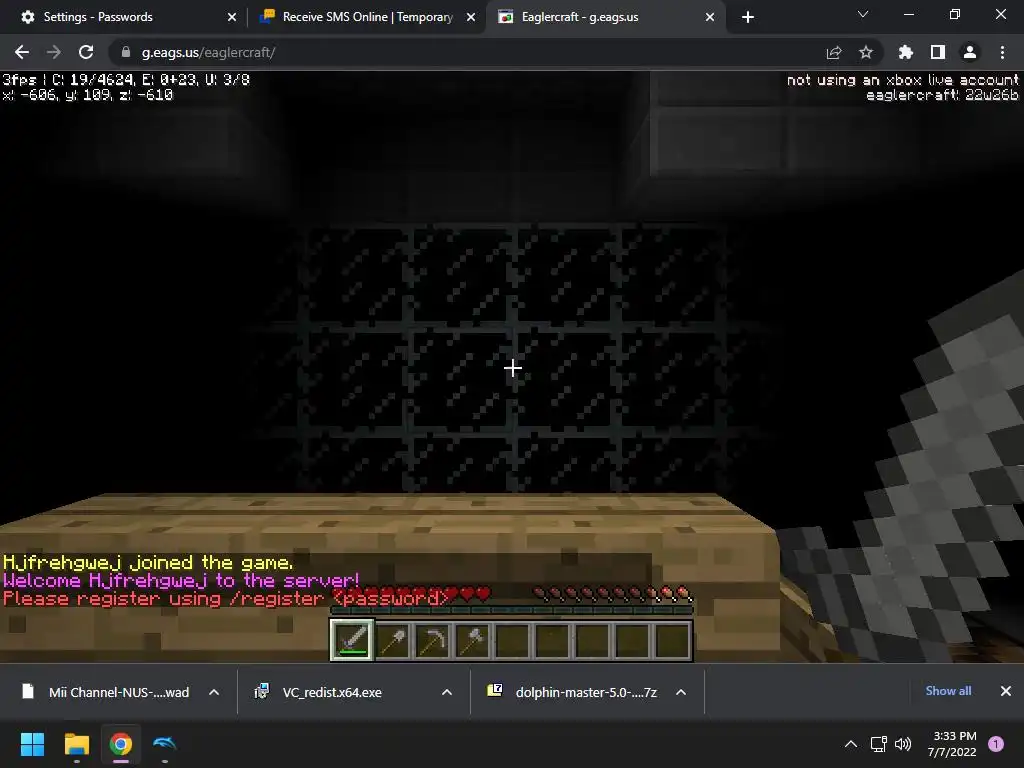Select the last empty hotbar slot

point(671,641)
